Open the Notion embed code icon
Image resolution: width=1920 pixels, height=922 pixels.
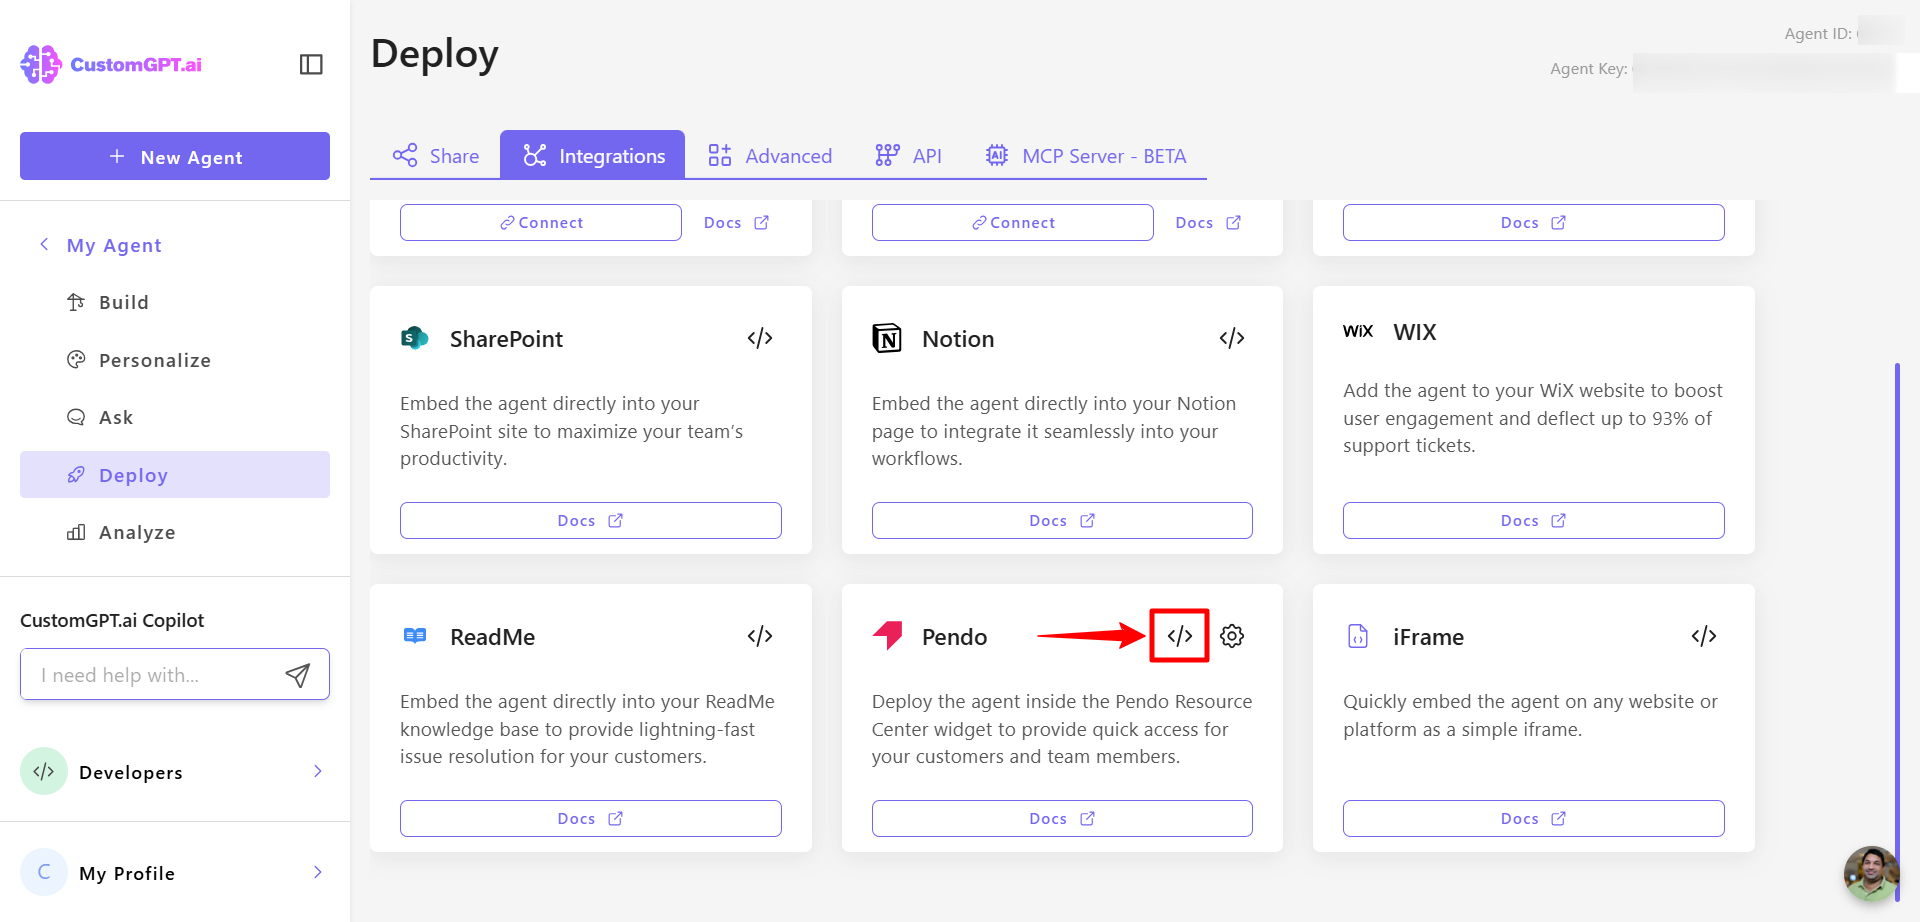[1232, 338]
